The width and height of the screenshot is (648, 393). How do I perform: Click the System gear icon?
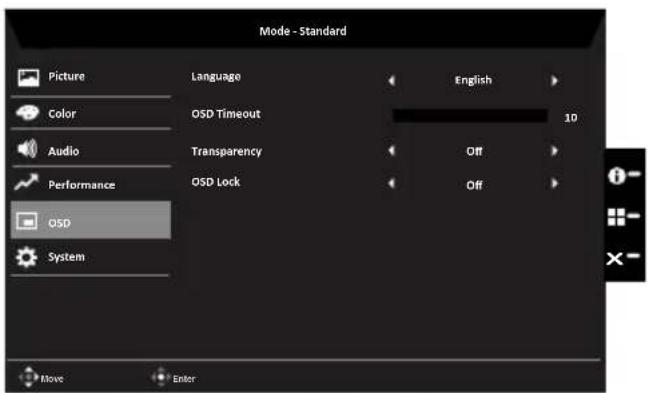(26, 257)
